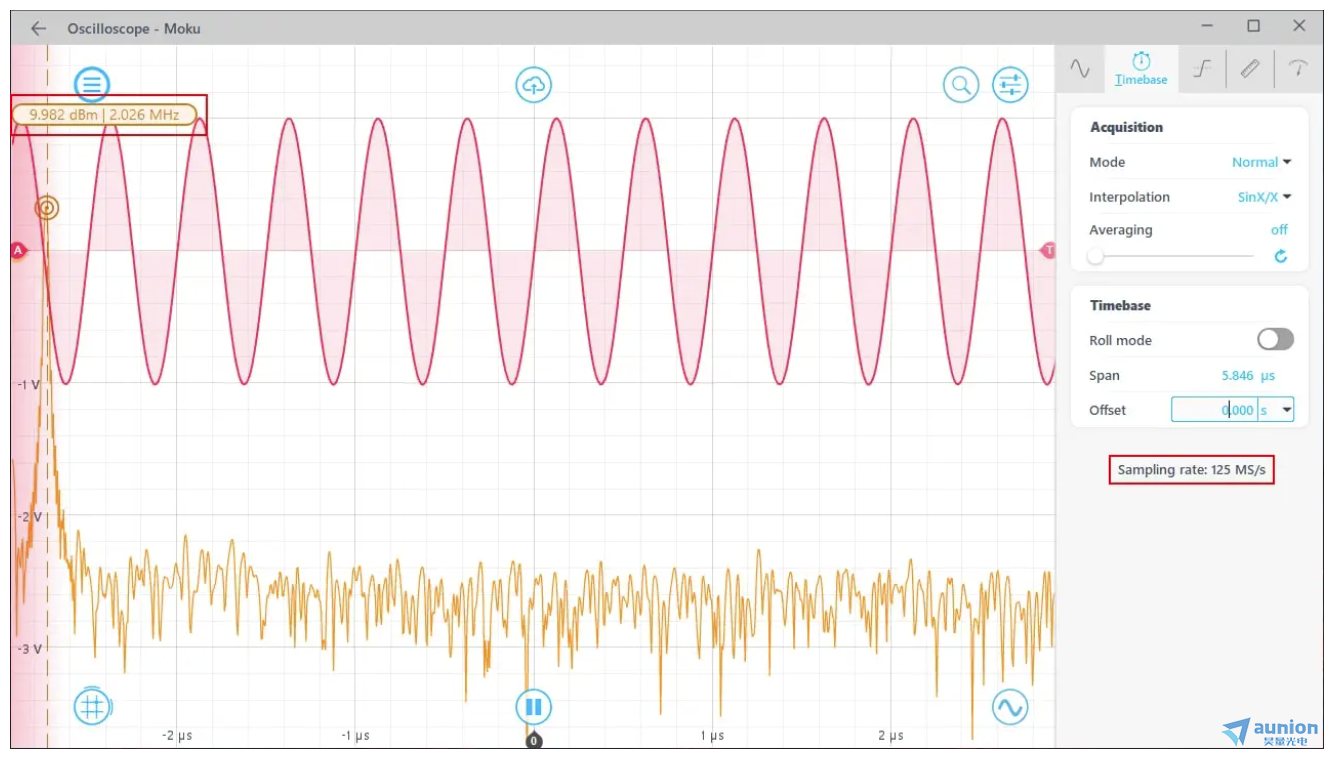
Task: Pause acquisition with pause button
Action: point(534,707)
